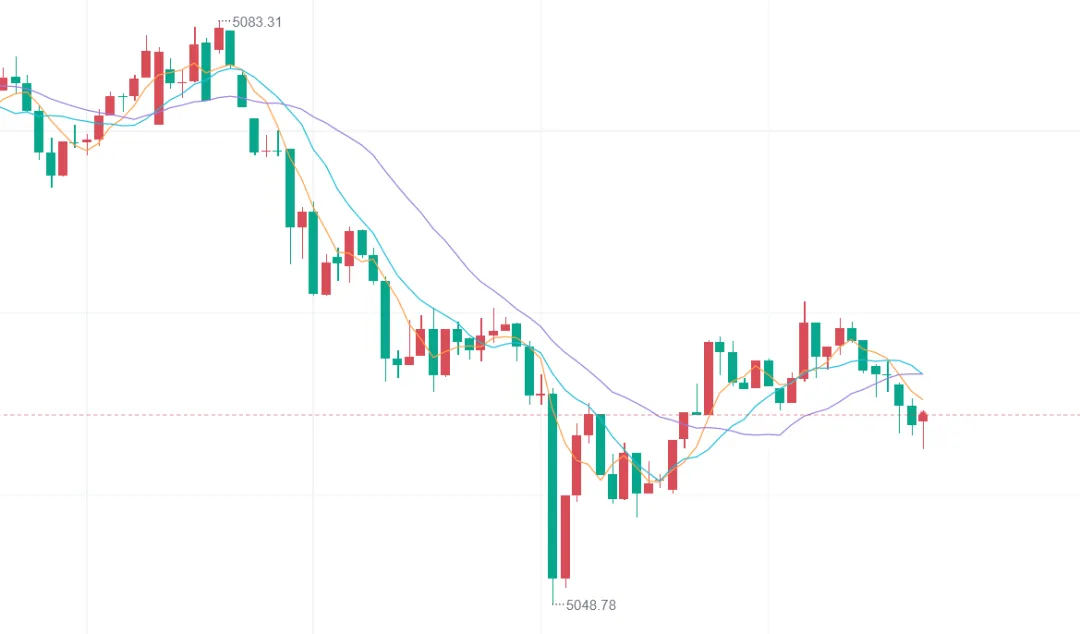Select the tall red candle left of the 5083.31 peak

(158, 87)
